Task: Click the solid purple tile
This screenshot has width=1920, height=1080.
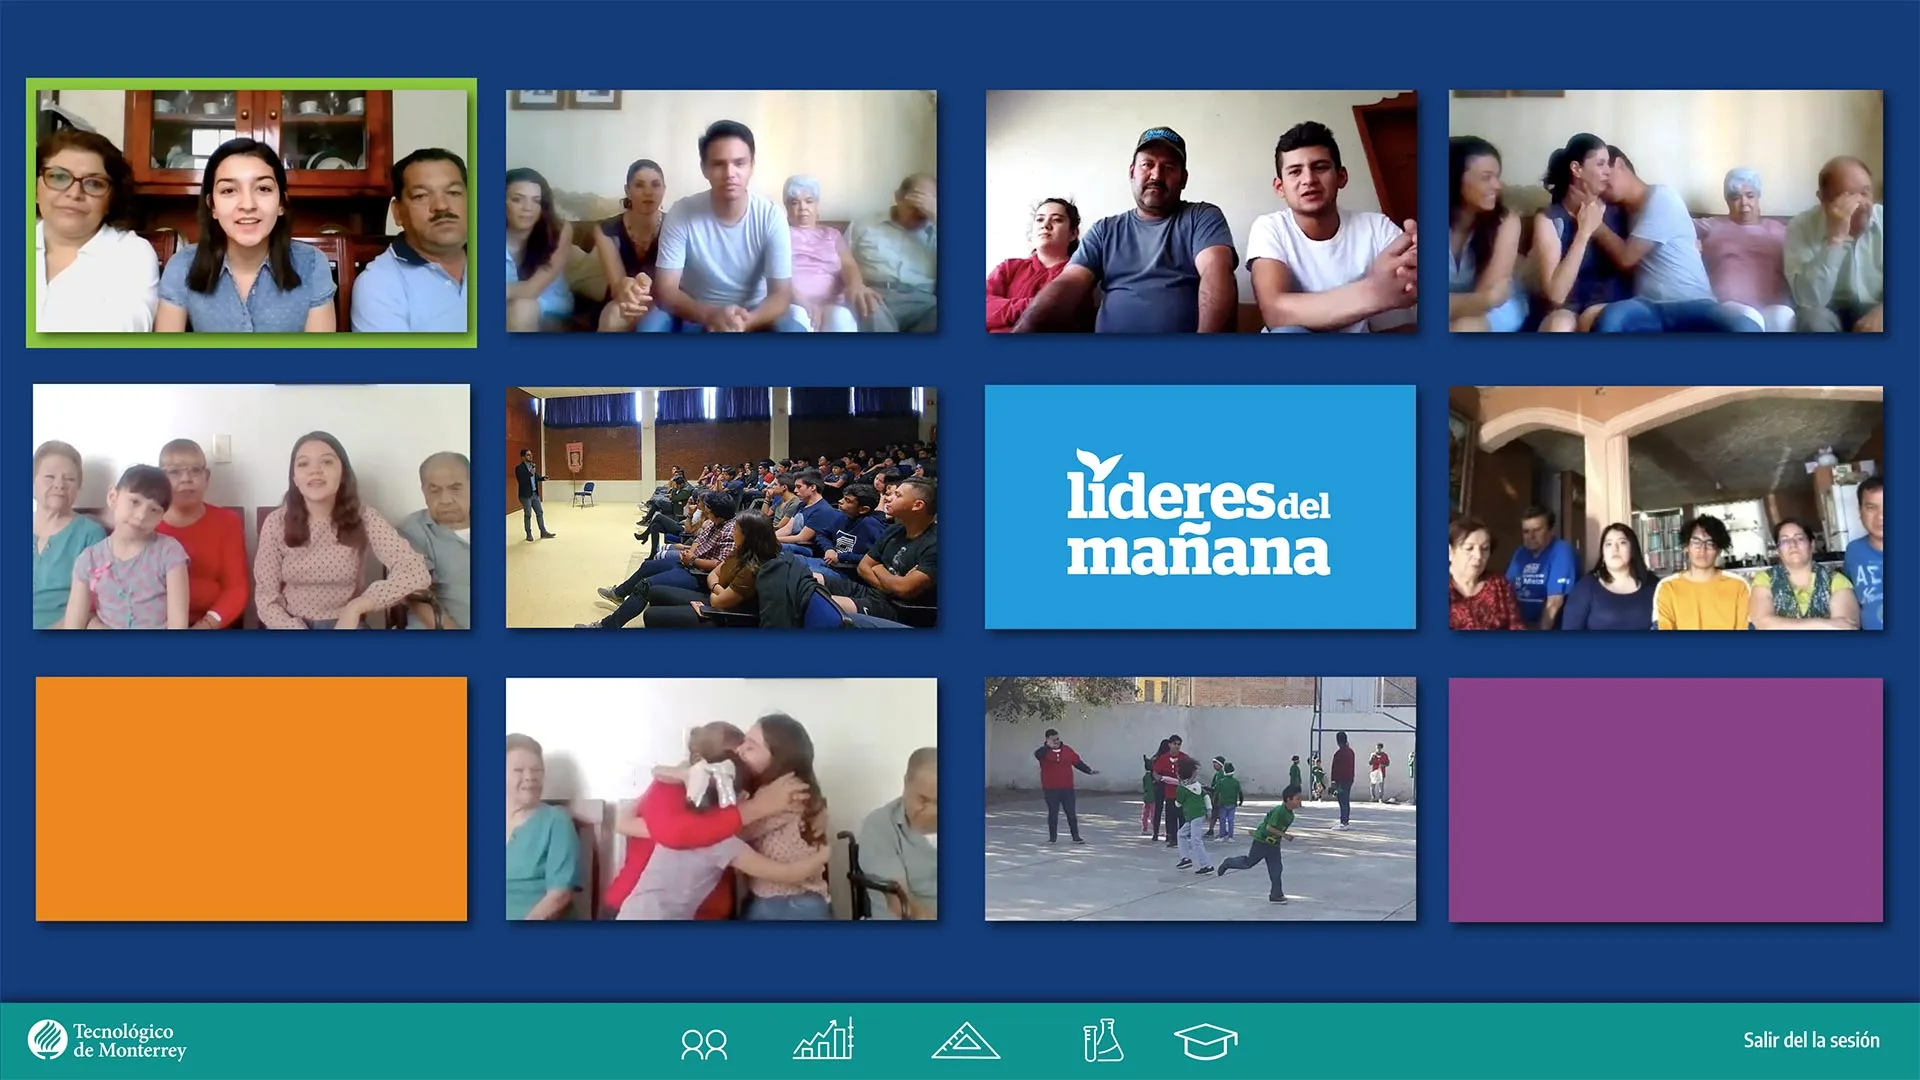Action: pos(1665,799)
